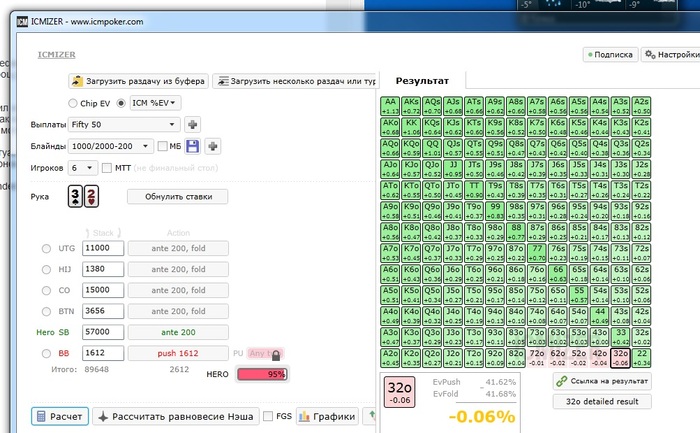Screen dimensions: 700x433
Task: Click the Расчет button
Action: click(60, 416)
